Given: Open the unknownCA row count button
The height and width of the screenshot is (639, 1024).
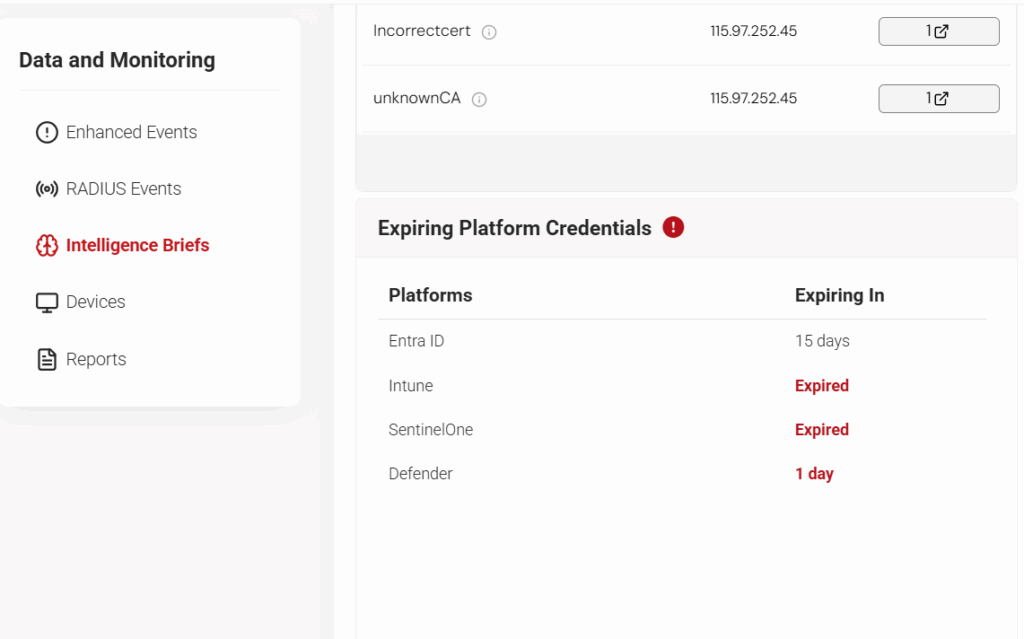Looking at the screenshot, I should [x=938, y=98].
